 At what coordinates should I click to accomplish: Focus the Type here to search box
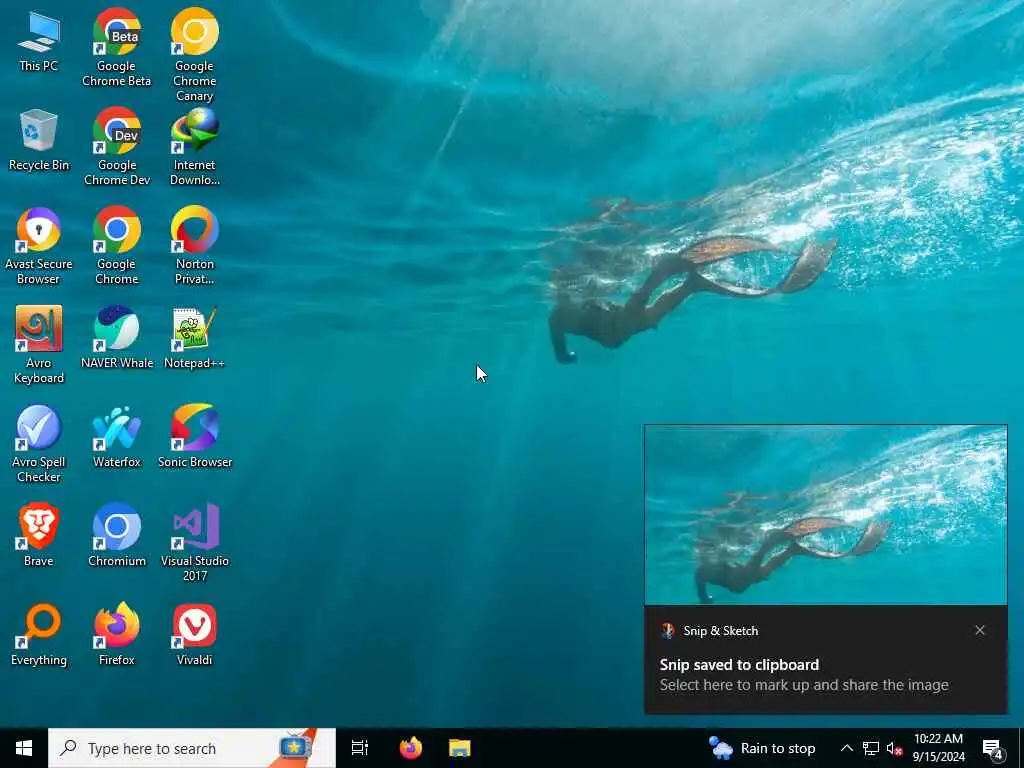[192, 748]
